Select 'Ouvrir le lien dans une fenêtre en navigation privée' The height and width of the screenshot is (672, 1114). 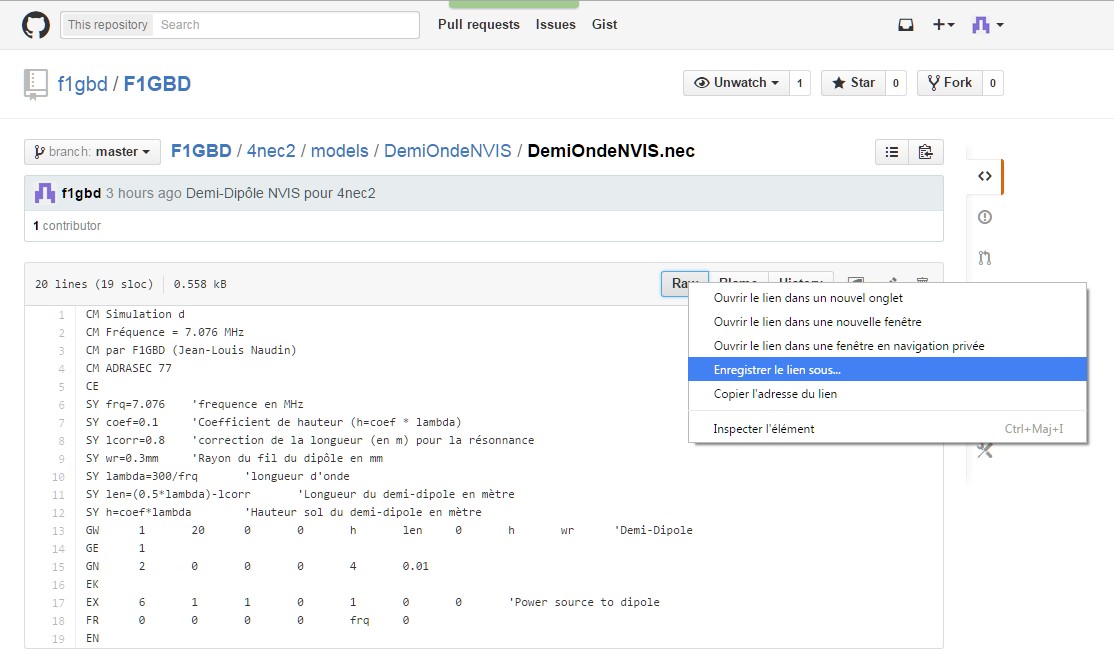pyautogui.click(x=887, y=346)
